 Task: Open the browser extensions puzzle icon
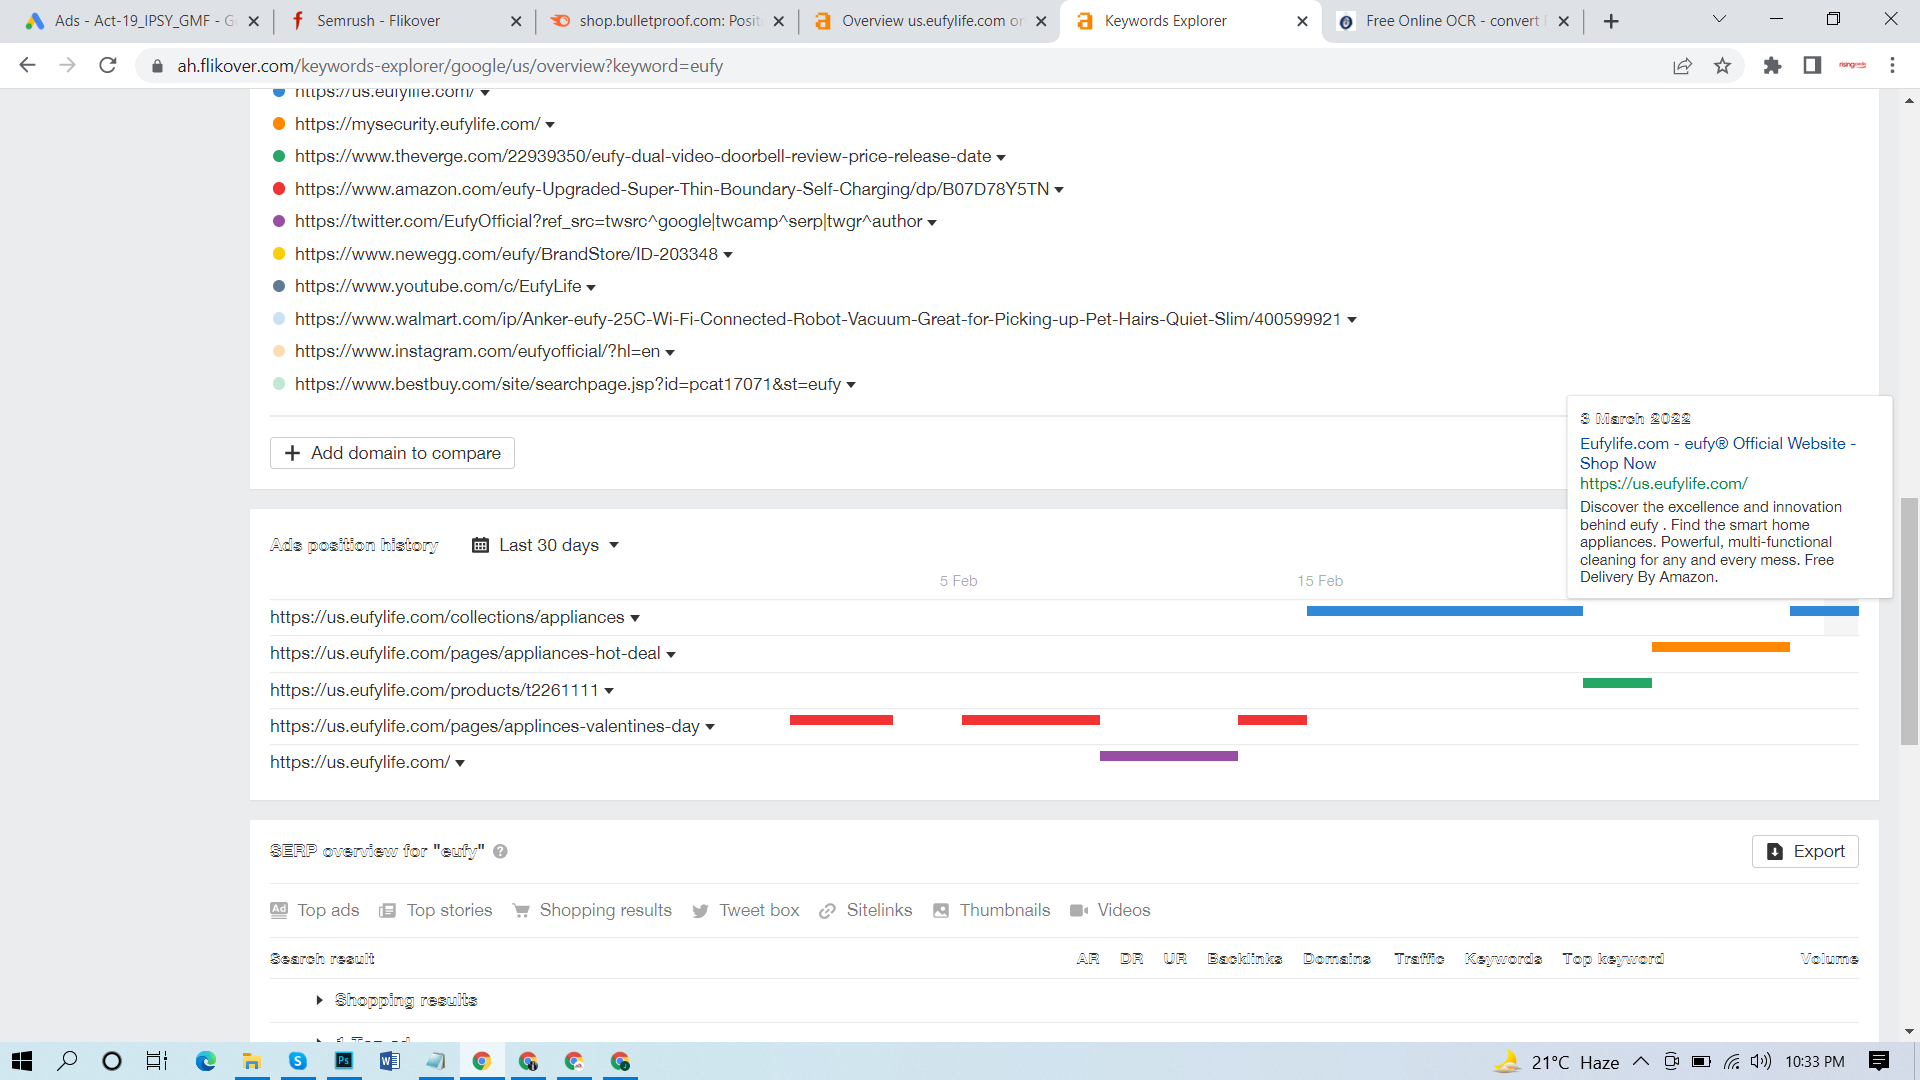[1772, 66]
